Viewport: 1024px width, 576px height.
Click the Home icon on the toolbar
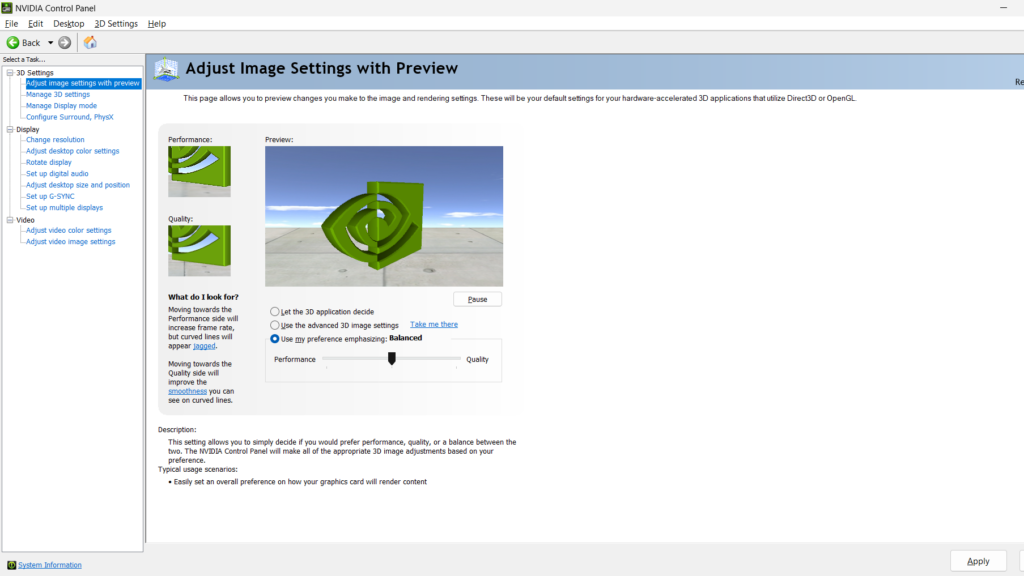(88, 42)
